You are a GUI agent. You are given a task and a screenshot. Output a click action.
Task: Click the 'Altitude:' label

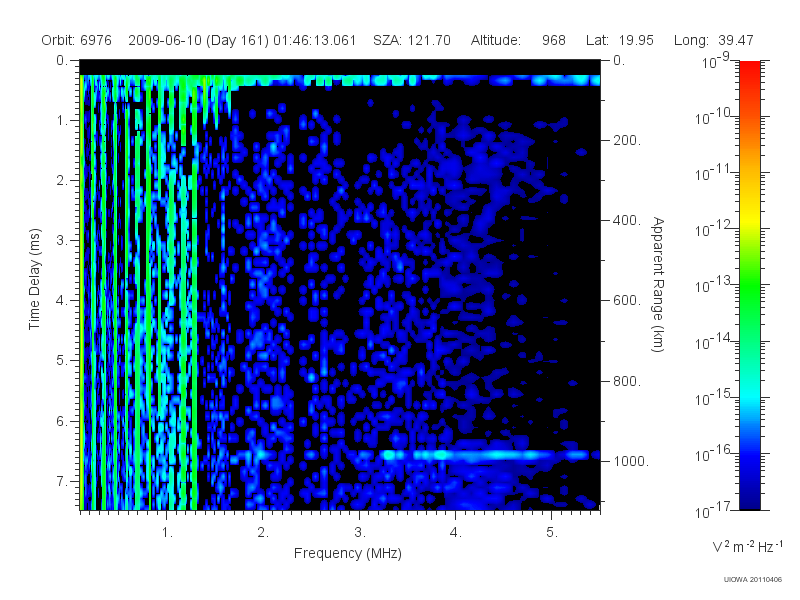coord(495,40)
